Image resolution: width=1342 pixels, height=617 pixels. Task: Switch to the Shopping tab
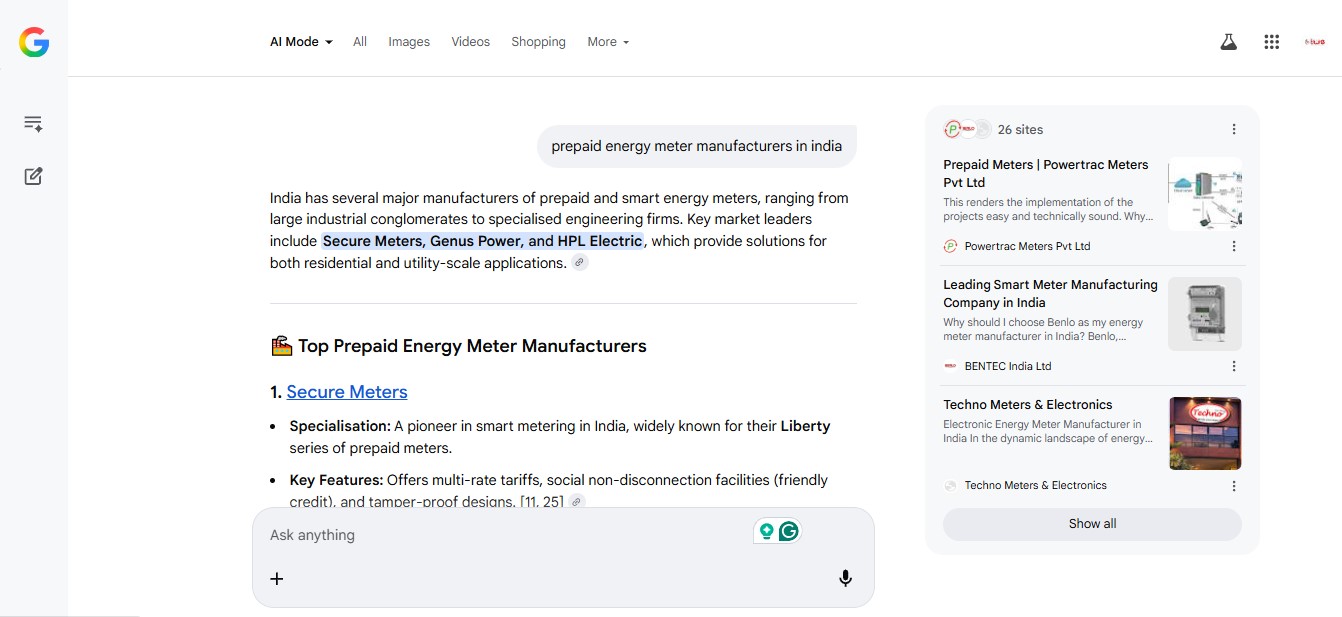pos(538,42)
